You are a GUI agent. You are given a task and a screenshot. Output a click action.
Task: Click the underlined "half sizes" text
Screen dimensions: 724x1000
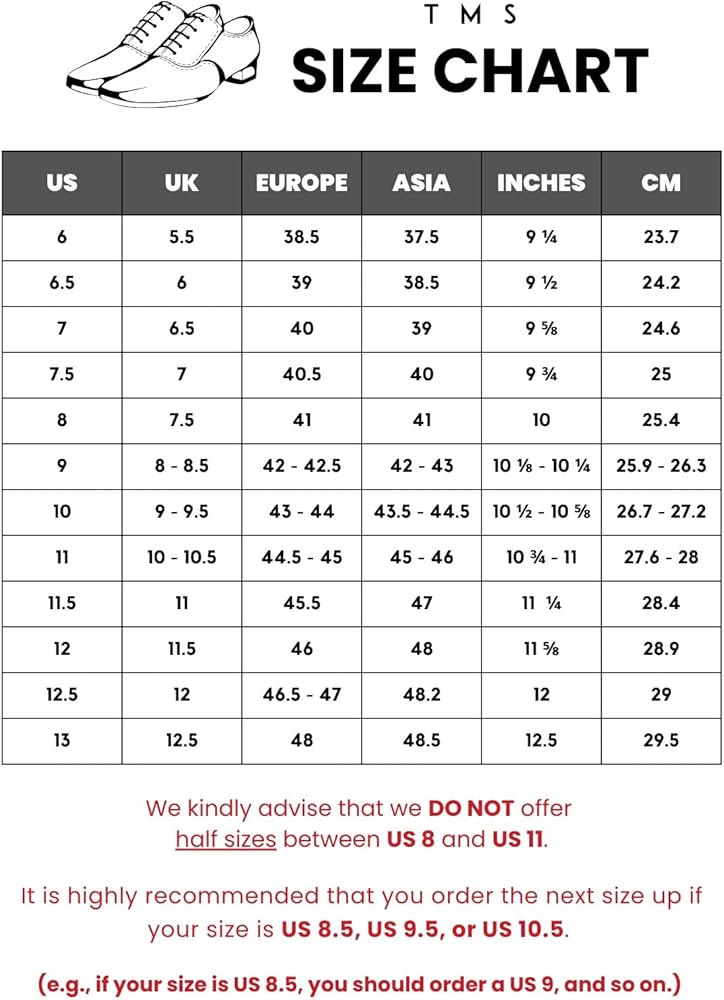[226, 839]
